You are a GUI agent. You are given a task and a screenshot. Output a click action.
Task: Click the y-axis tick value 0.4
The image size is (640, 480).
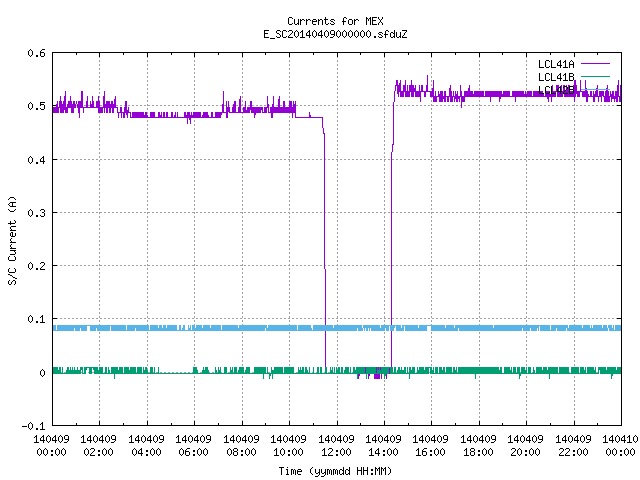(36, 160)
